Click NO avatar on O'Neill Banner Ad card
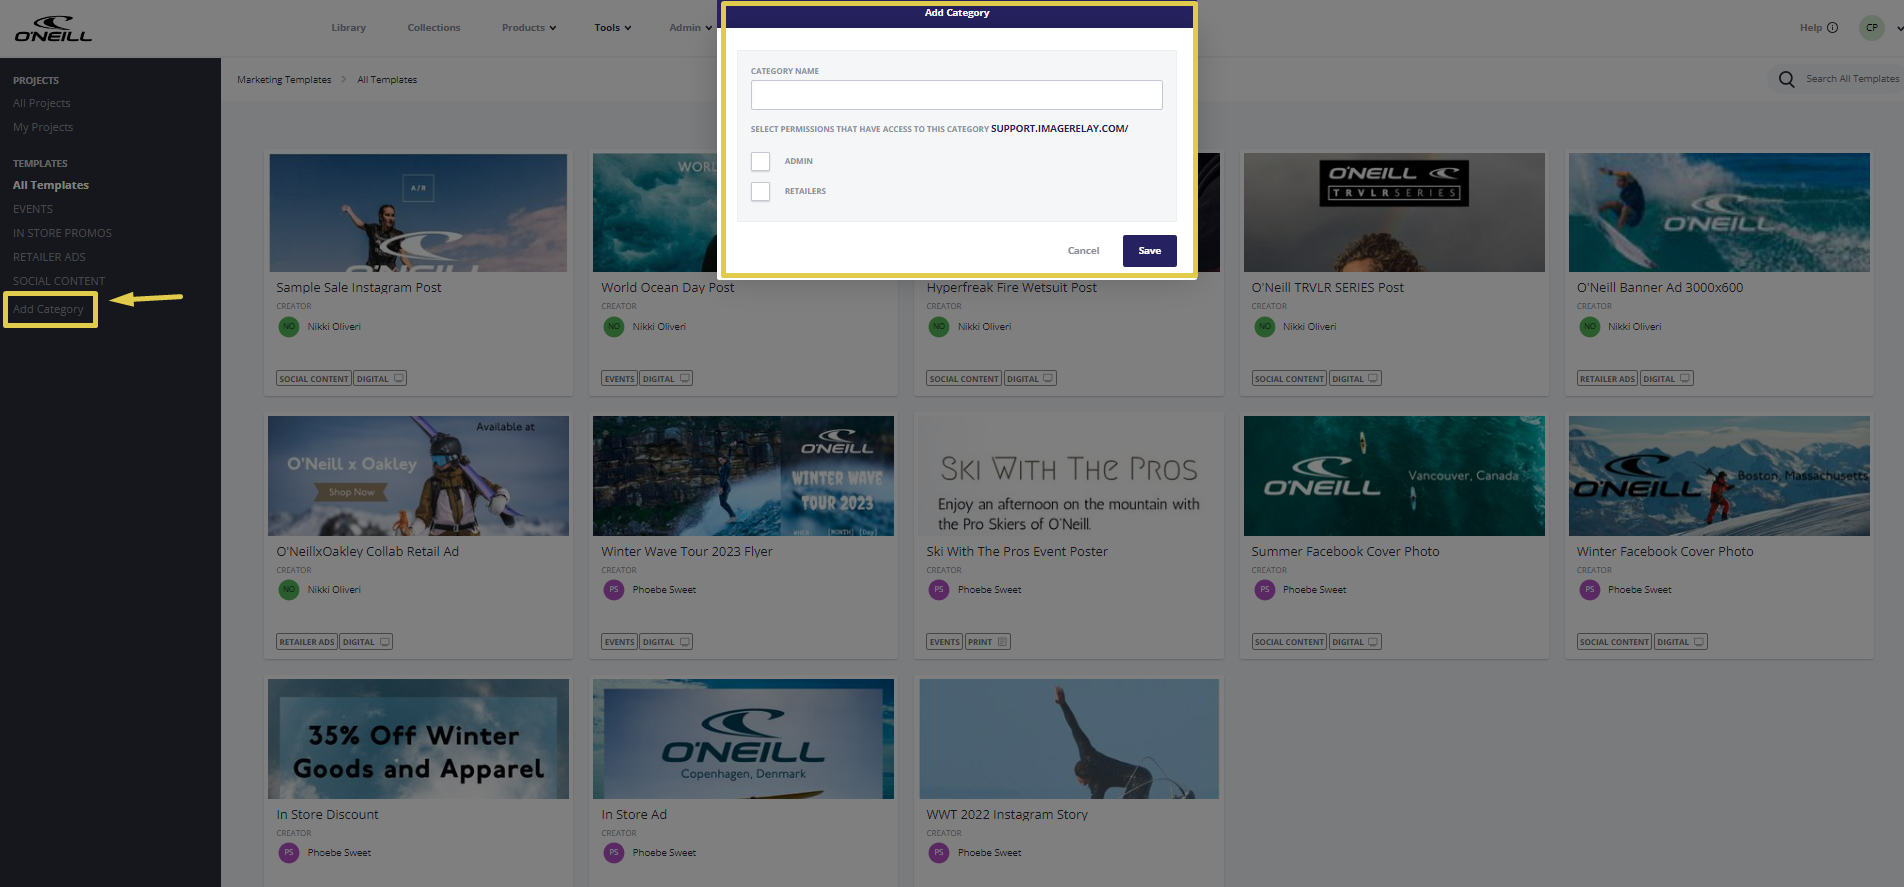Image resolution: width=1904 pixels, height=887 pixels. 1590,326
